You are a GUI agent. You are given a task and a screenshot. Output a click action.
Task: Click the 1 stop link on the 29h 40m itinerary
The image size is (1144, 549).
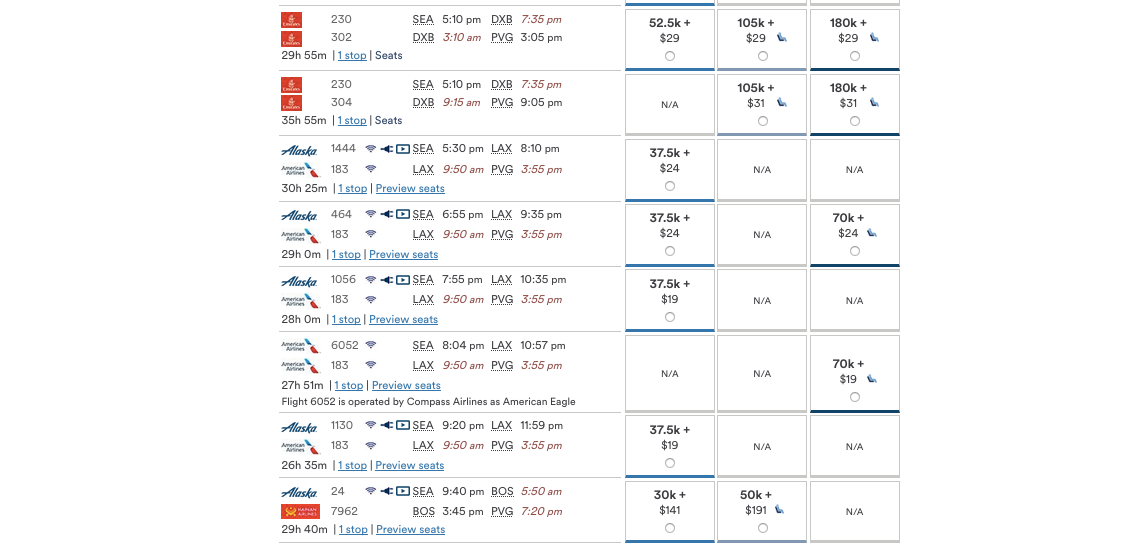pos(352,529)
